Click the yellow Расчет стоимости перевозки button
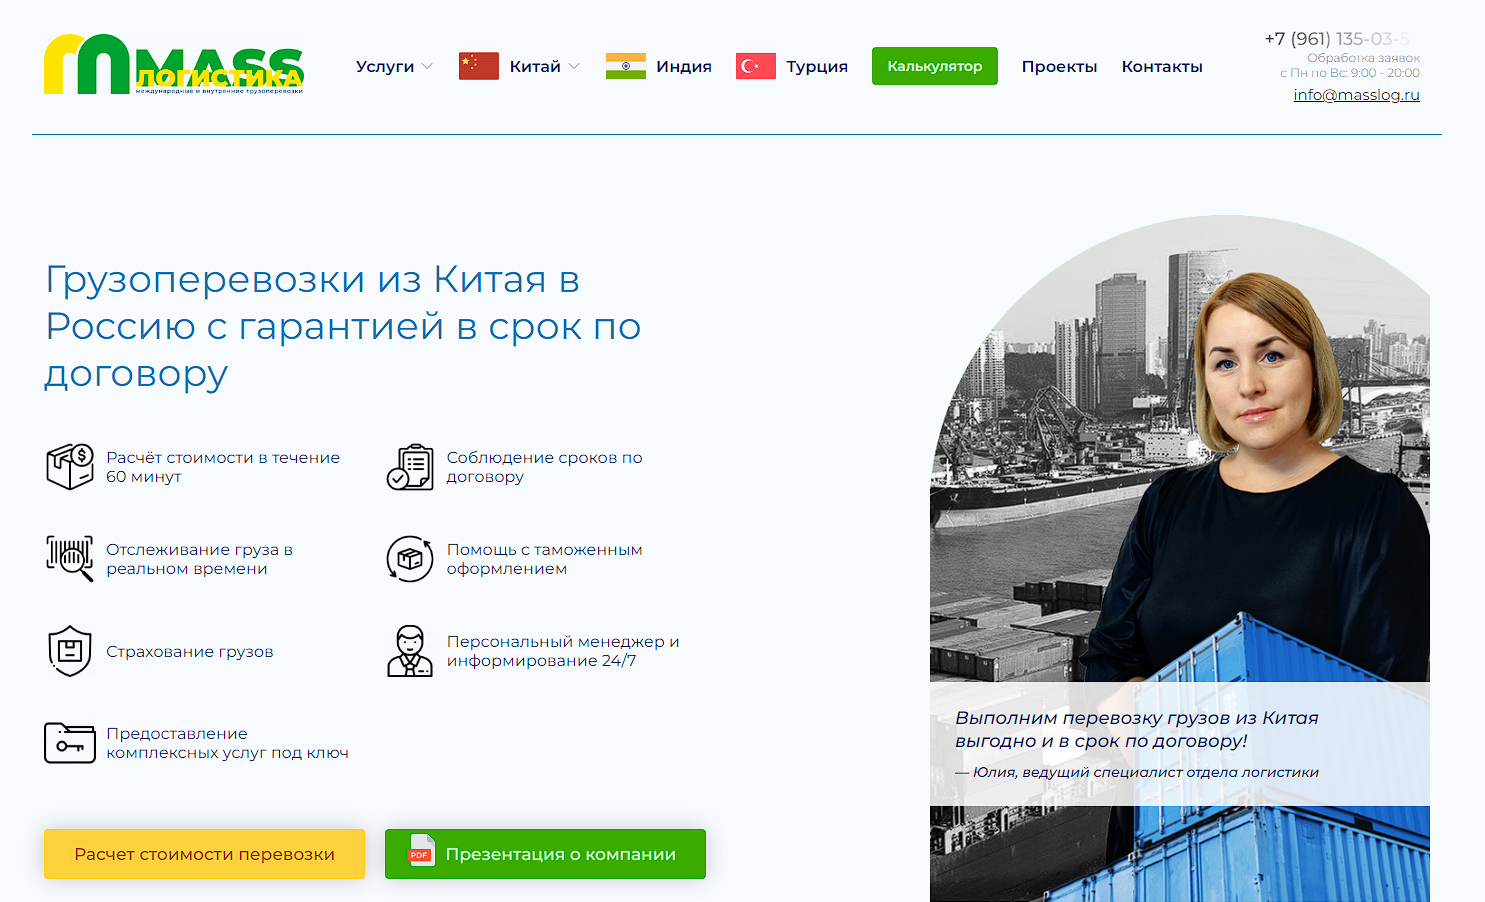This screenshot has height=902, width=1485. [x=204, y=854]
